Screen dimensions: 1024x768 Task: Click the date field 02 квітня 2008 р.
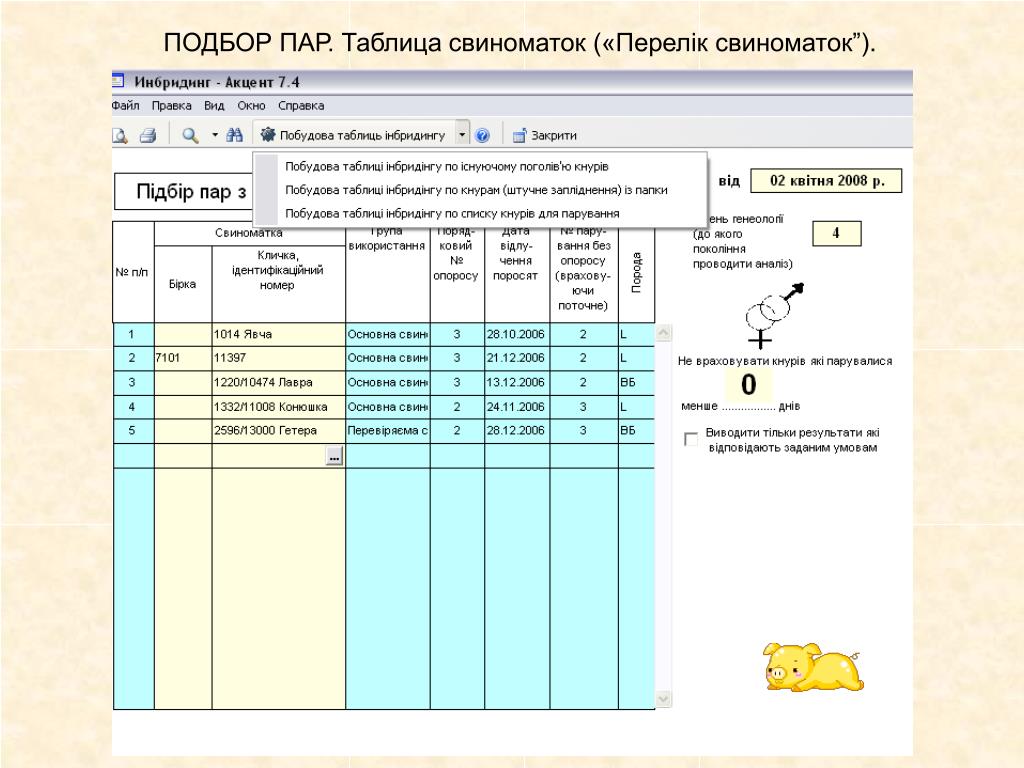[x=826, y=181]
